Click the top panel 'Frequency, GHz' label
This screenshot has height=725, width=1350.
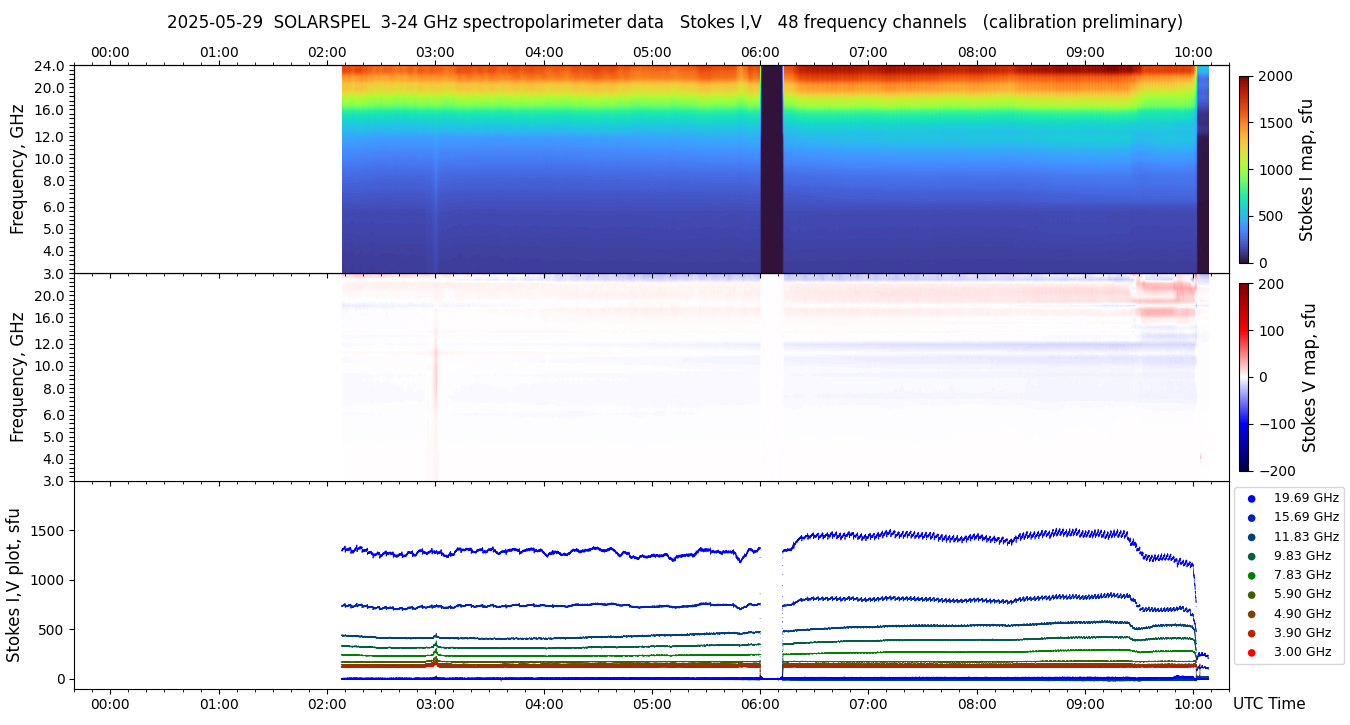coord(17,170)
